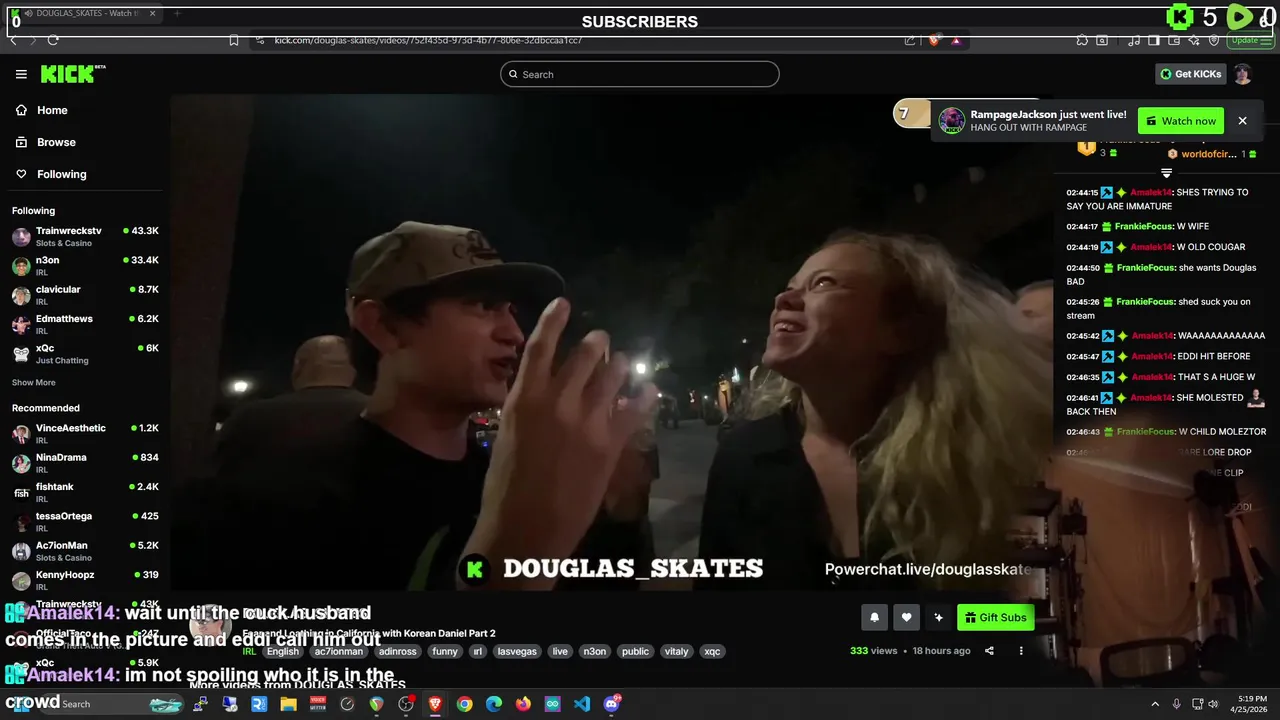Click the Brave Rewards triangle icon
This screenshot has height=720, width=1280.
[x=956, y=40]
